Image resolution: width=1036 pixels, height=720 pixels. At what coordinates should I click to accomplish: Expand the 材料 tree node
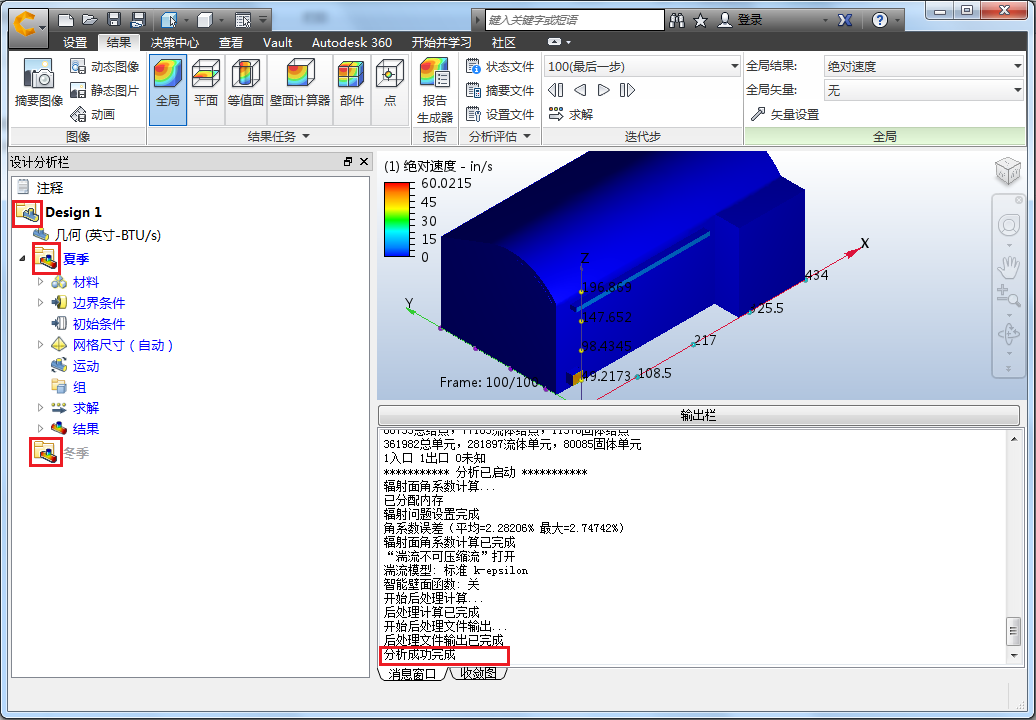coord(40,282)
